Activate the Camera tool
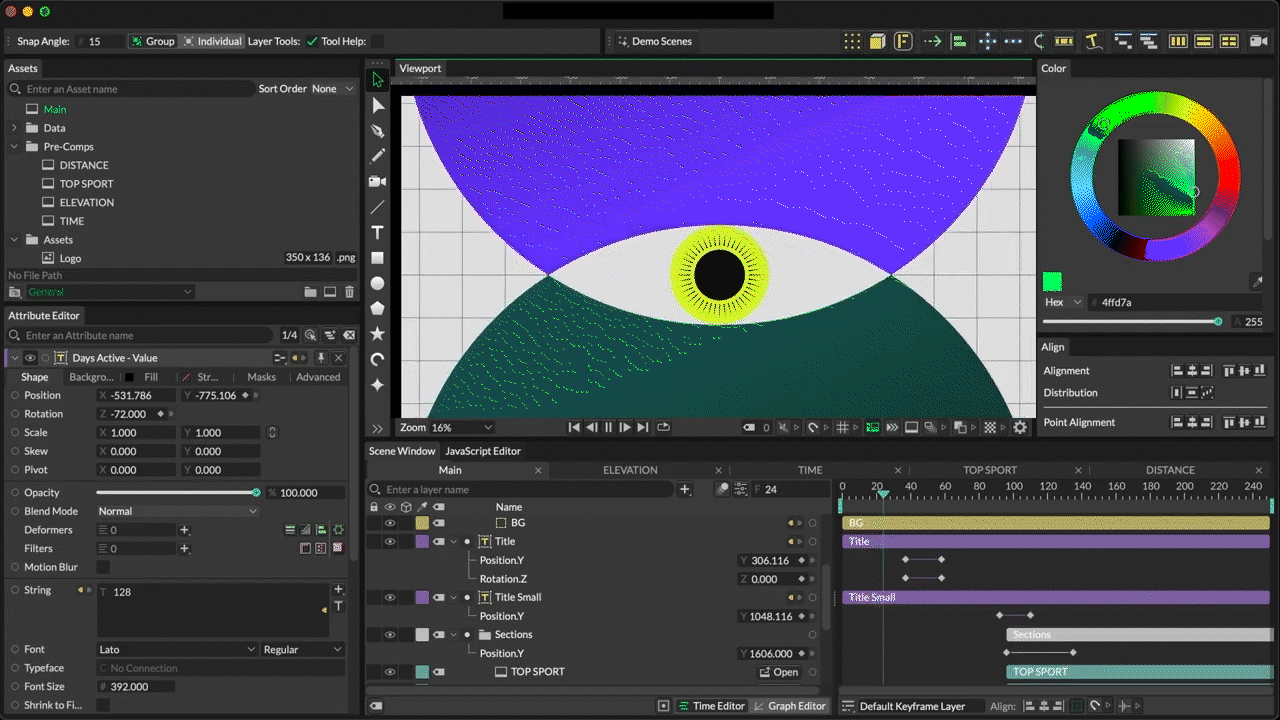 coord(377,182)
